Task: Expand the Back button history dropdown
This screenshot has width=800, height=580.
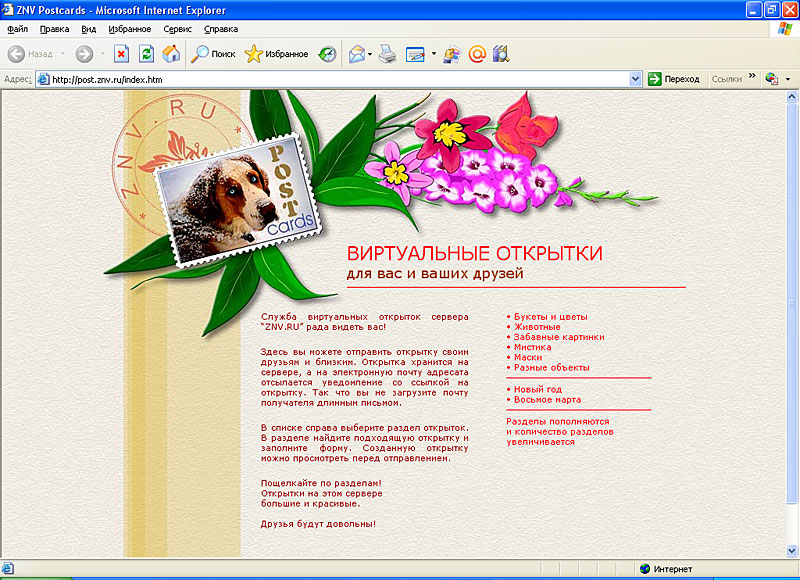Action: pyautogui.click(x=62, y=54)
